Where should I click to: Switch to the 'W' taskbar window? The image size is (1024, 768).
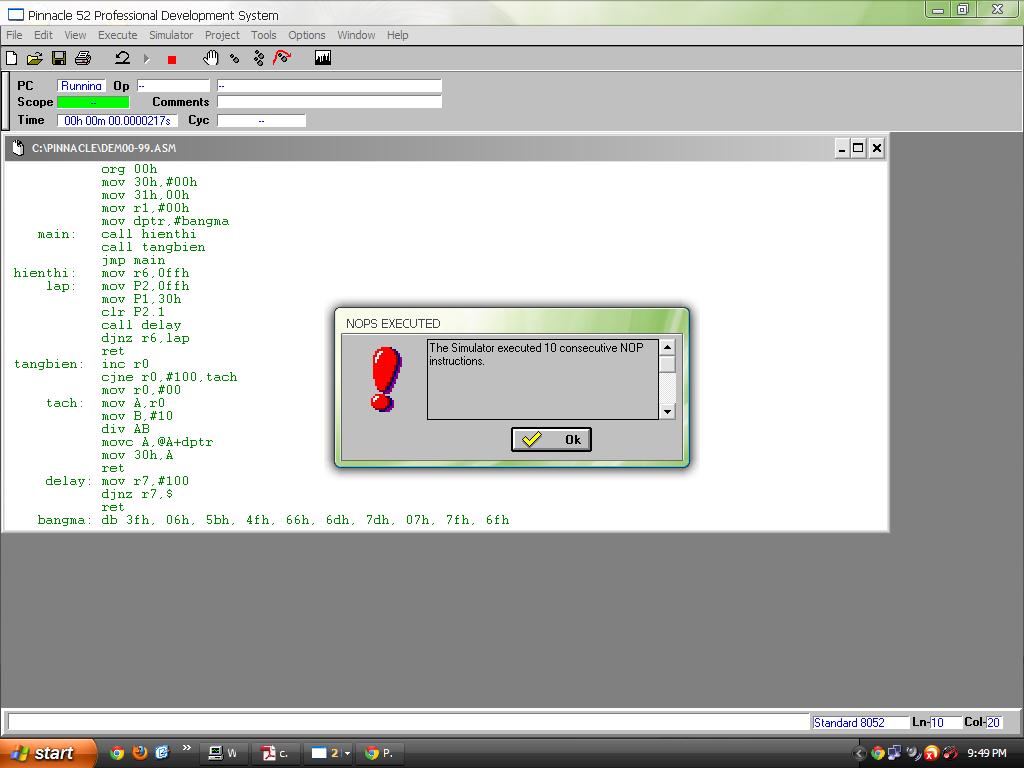(222, 753)
